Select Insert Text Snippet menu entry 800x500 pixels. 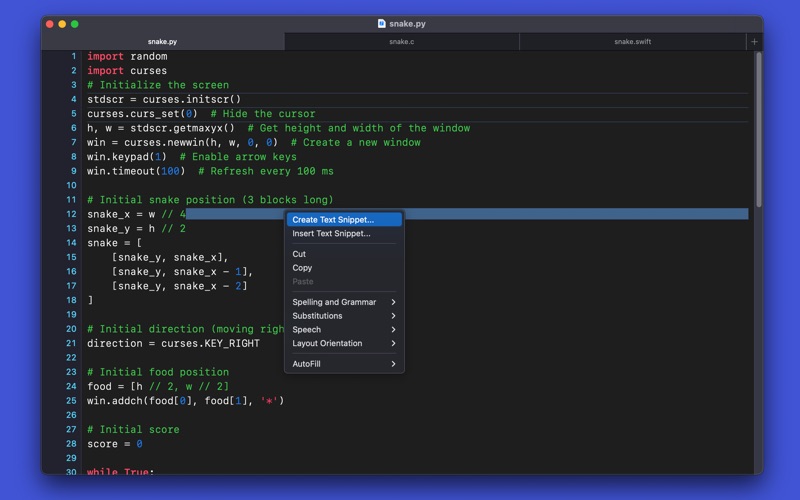pyautogui.click(x=331, y=234)
